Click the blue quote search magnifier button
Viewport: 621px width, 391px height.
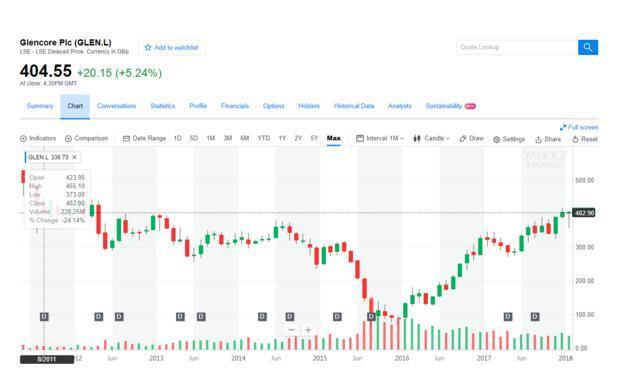point(588,48)
